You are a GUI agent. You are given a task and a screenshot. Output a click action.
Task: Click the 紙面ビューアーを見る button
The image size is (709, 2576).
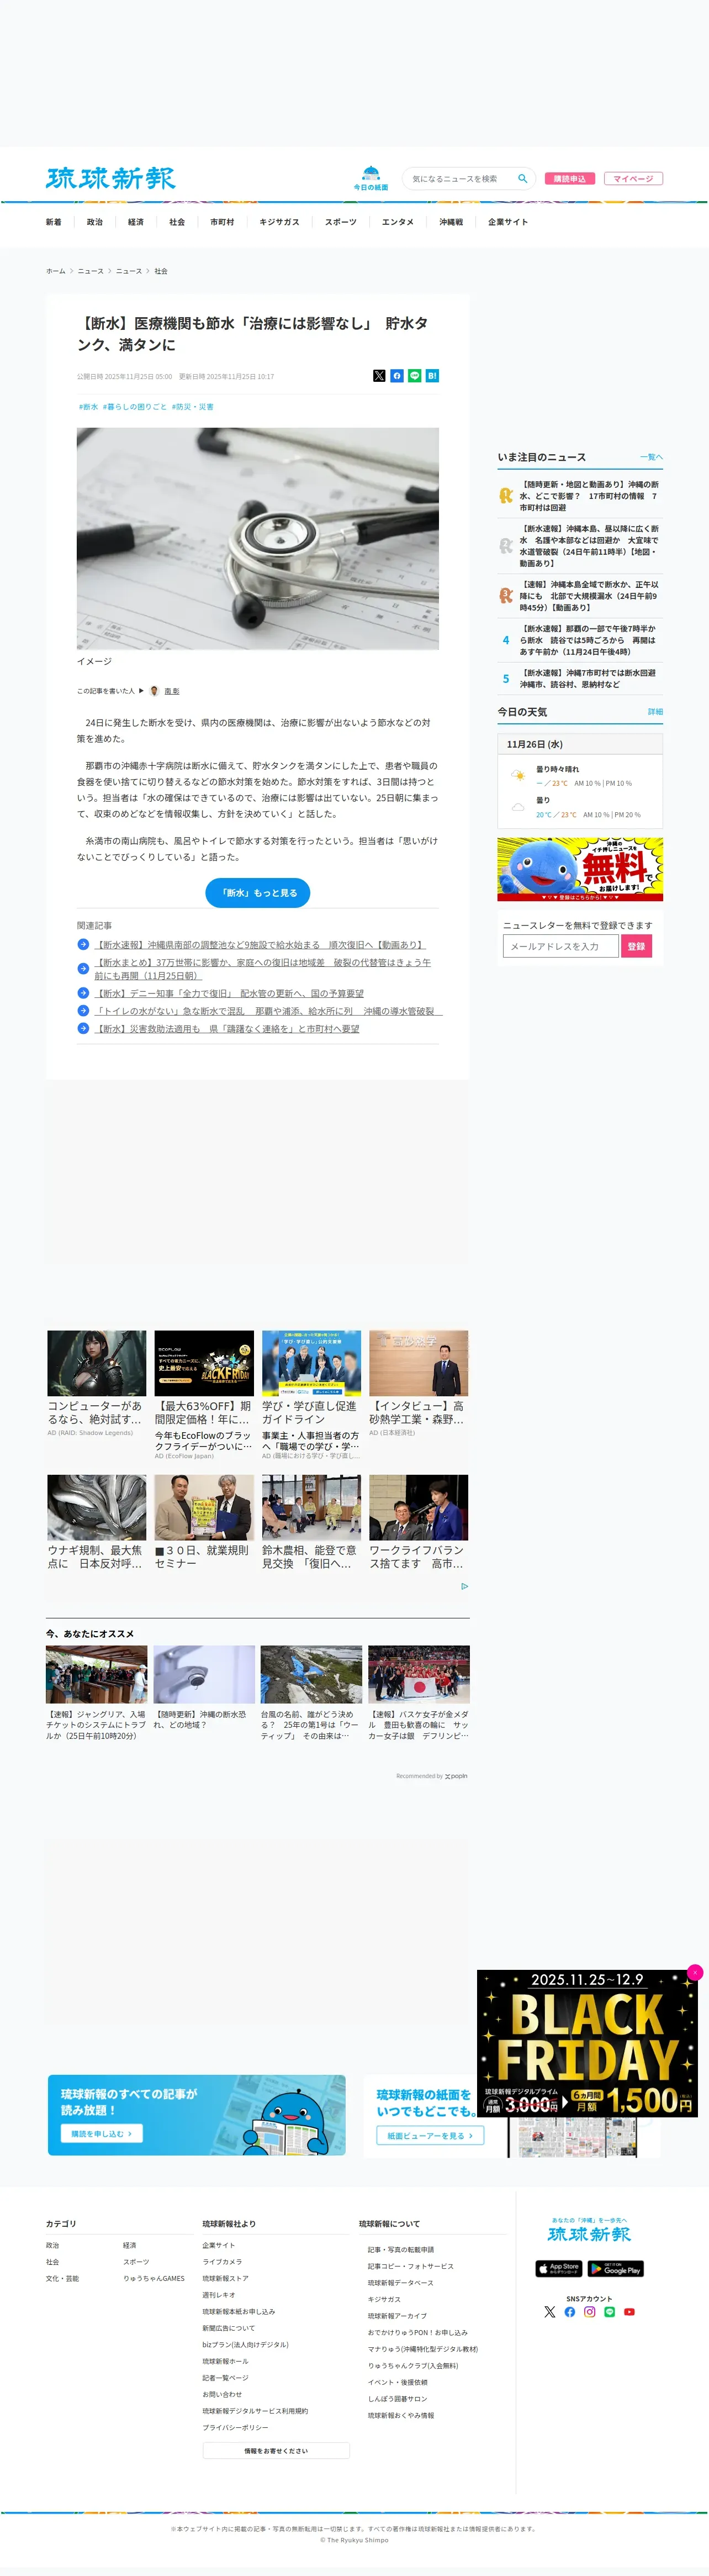(430, 2135)
